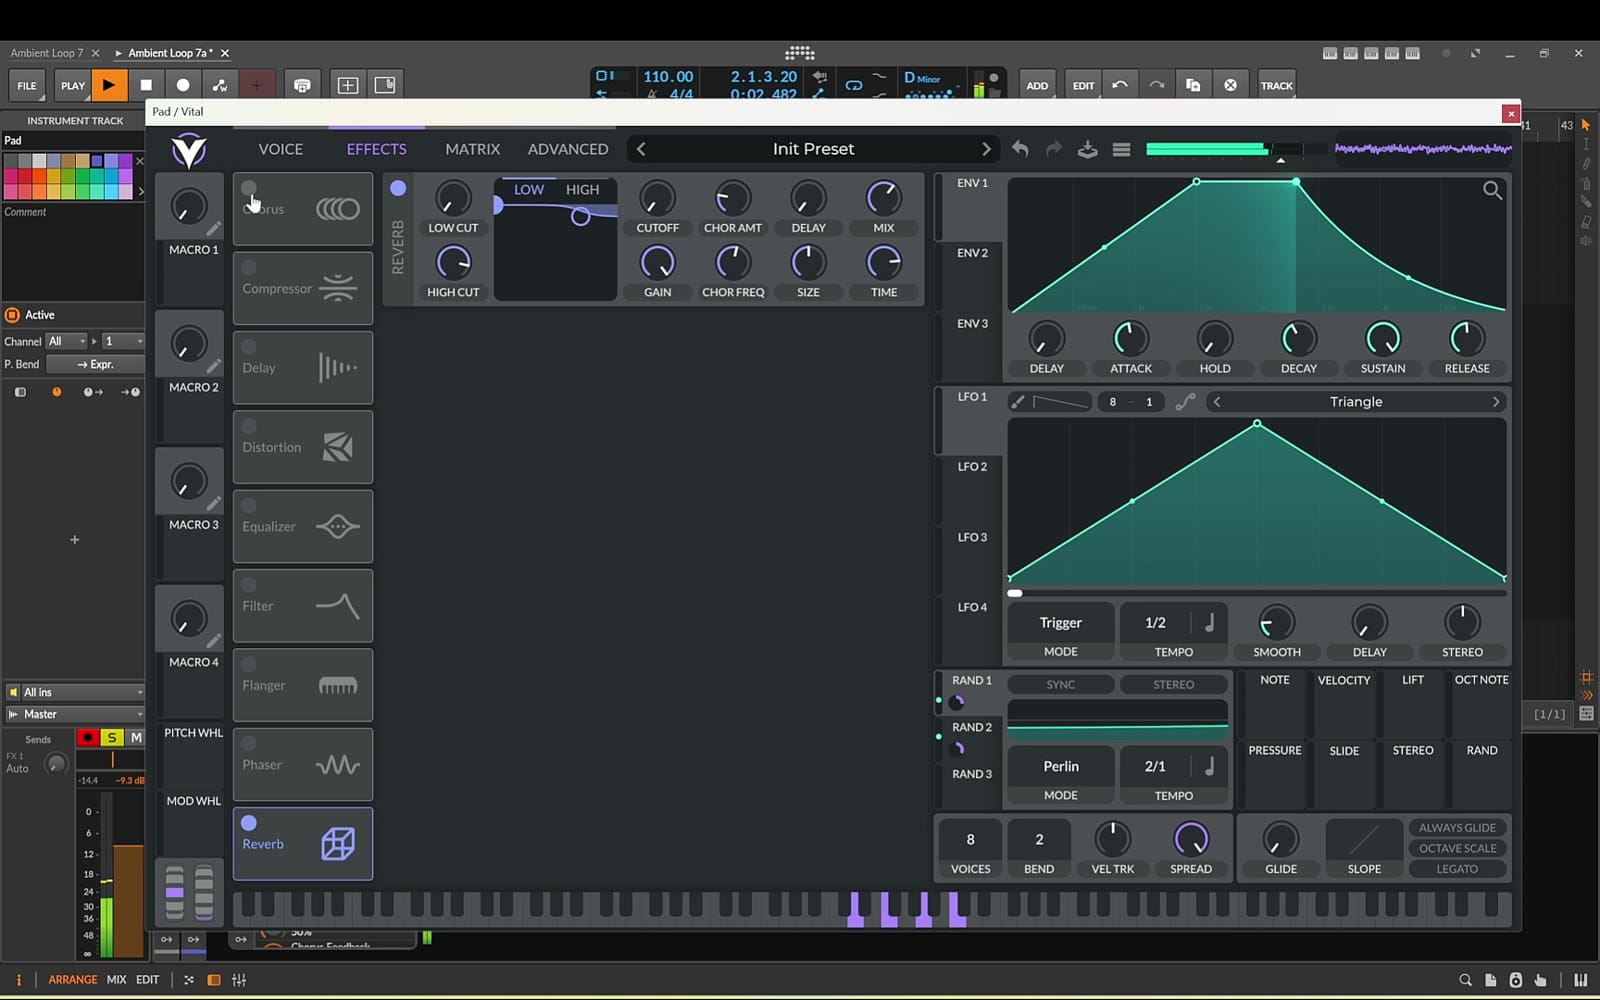The image size is (1600, 1000).
Task: Click the ALWAYS GLIDE button
Action: point(1457,828)
